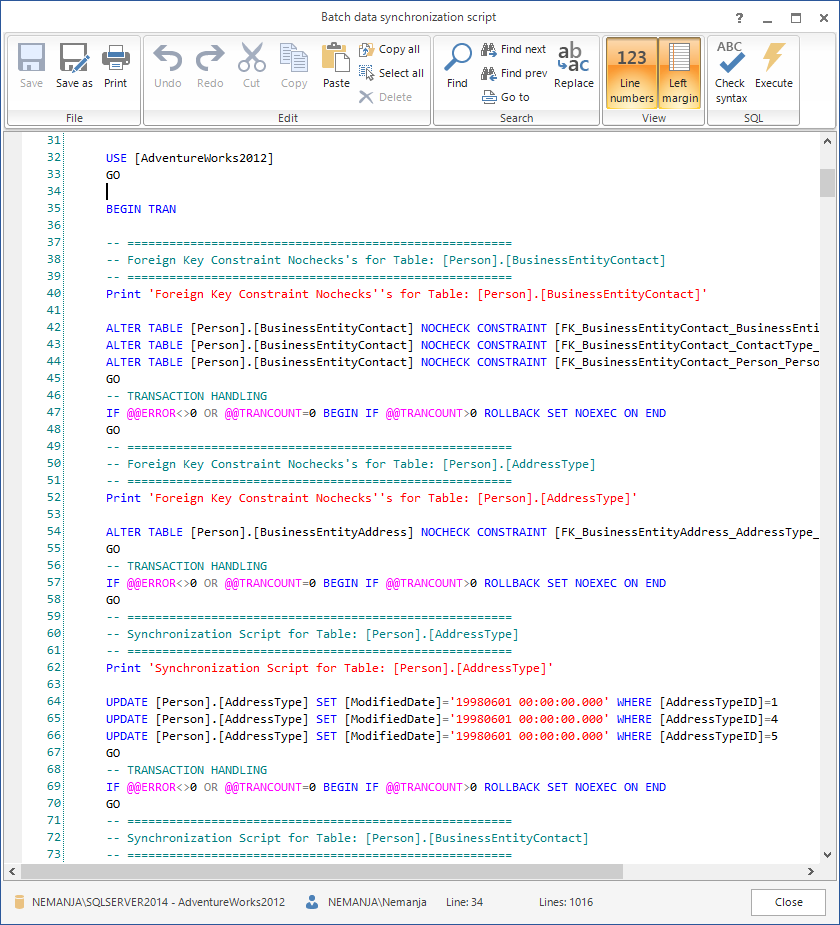Redo the last action
The image size is (840, 925).
(210, 65)
